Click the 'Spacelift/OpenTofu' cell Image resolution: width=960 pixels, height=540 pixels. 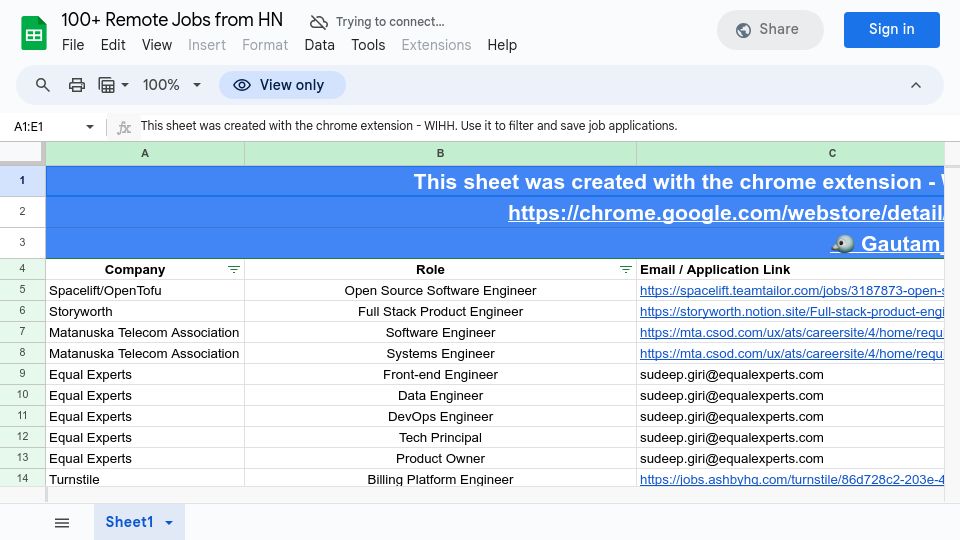pyautogui.click(x=145, y=290)
